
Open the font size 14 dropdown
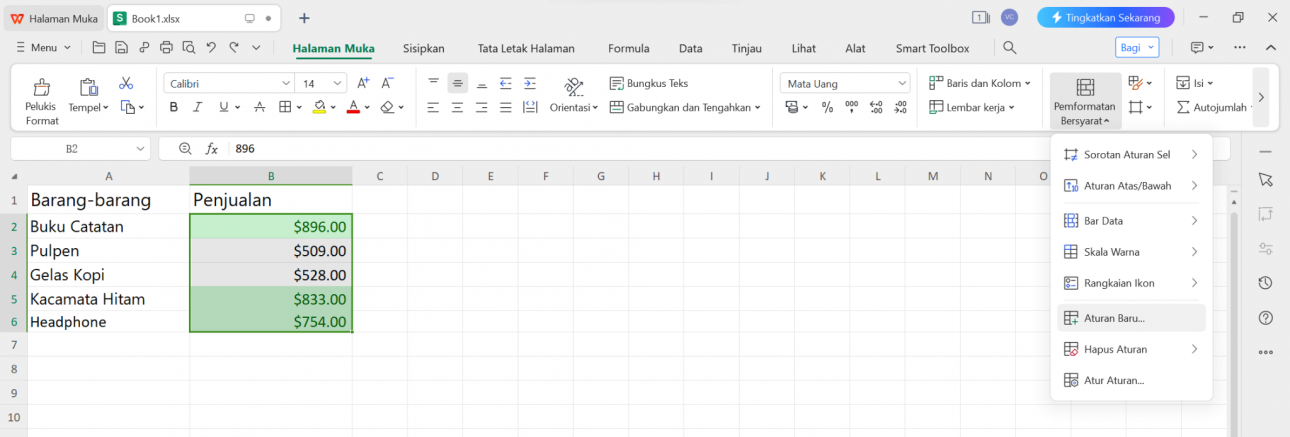[x=338, y=84]
